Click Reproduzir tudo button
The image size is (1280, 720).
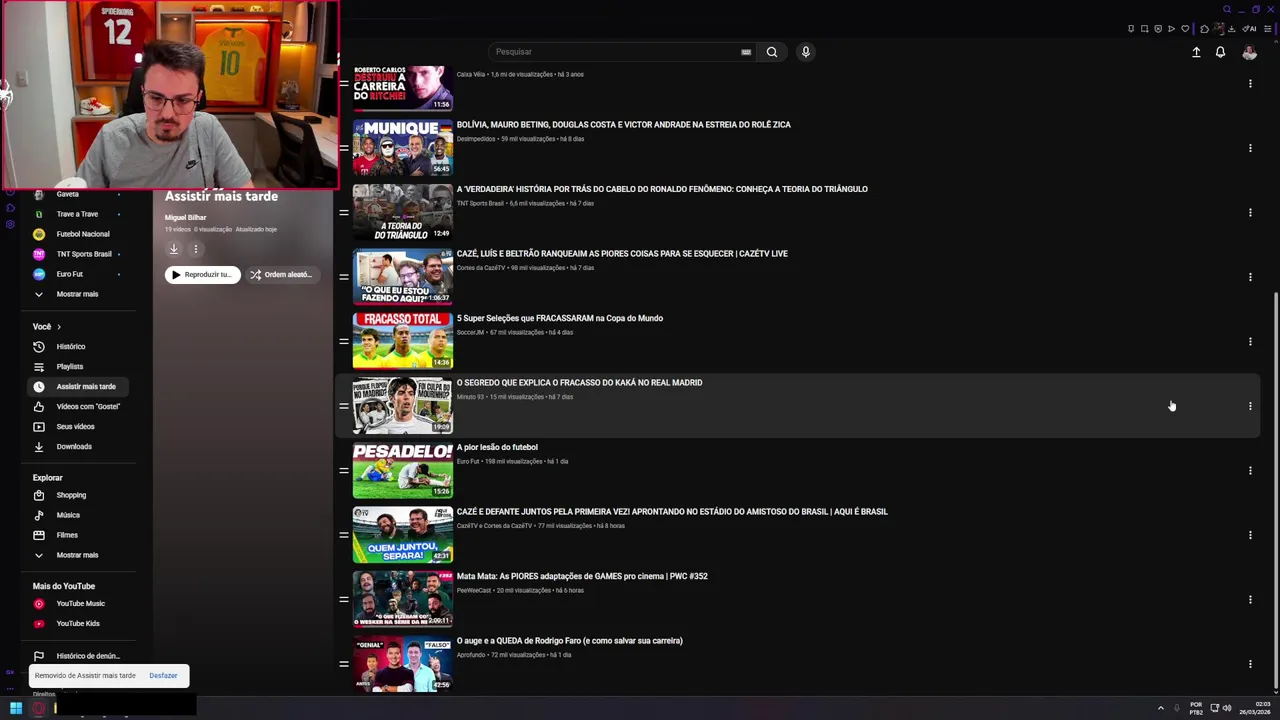point(203,275)
